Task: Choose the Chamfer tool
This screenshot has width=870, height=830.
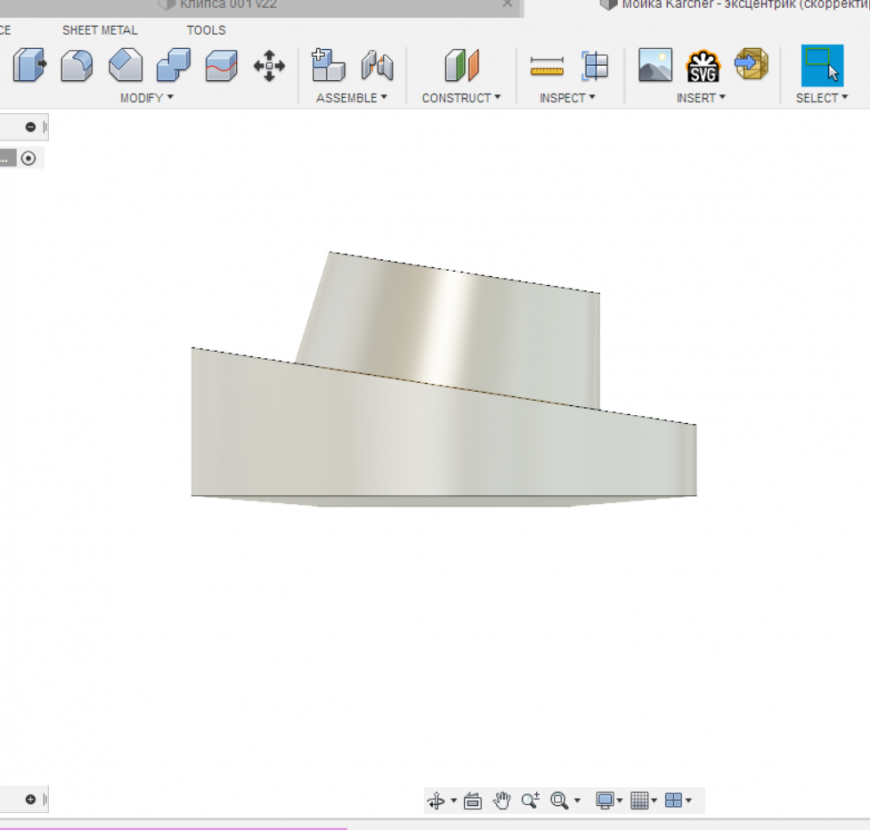Action: 125,66
